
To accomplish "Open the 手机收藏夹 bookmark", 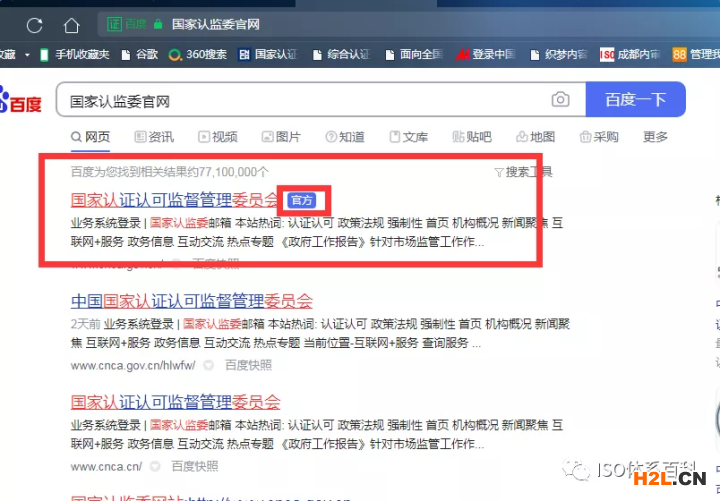I will 75,55.
